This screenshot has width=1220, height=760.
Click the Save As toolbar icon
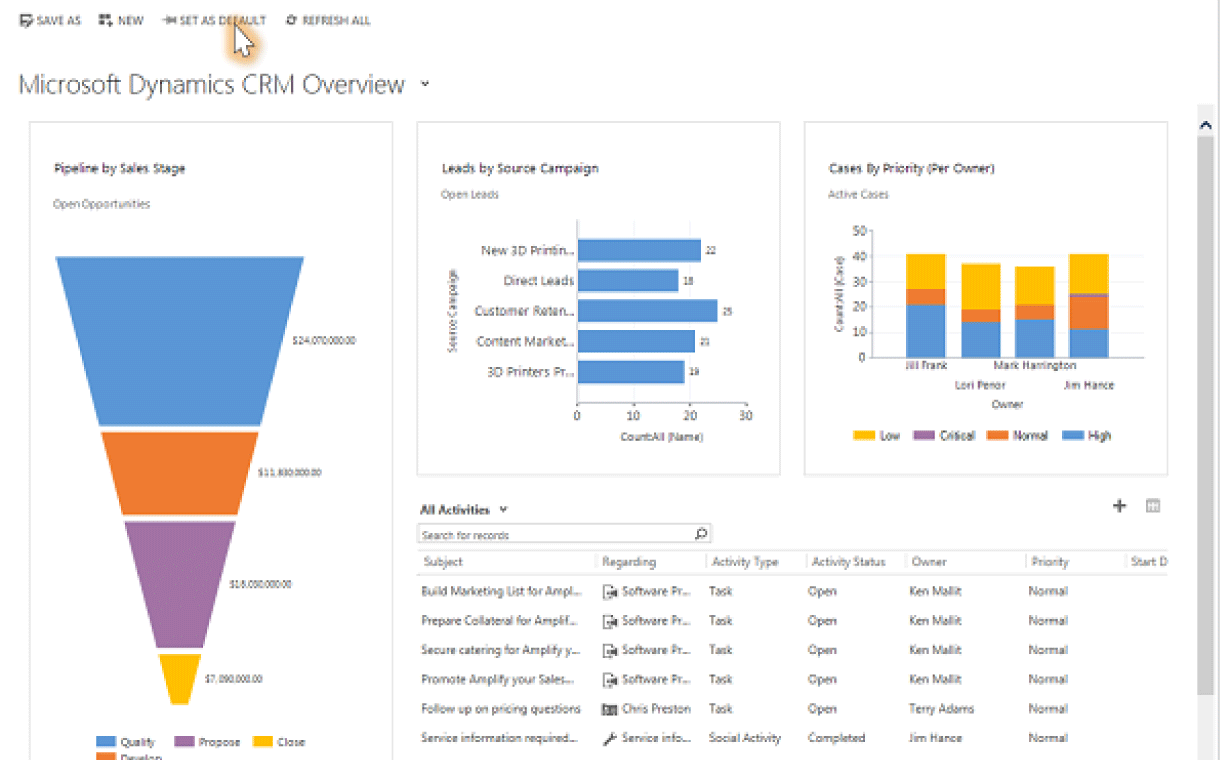click(x=27, y=20)
